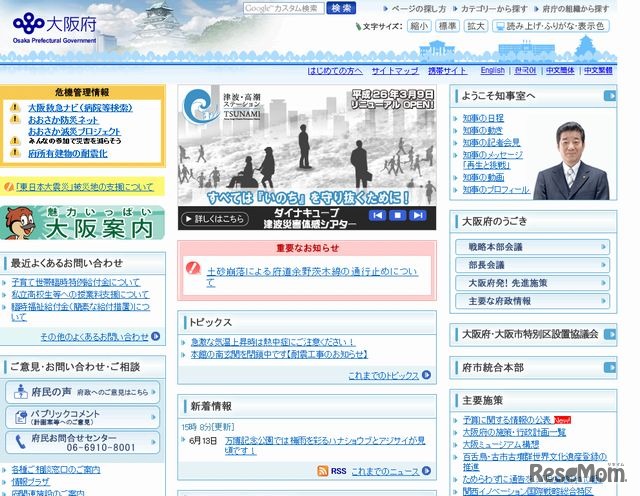Open 土砂崩落による府道余野茨木線の通行止め notice
Viewport: 640px width, 496px height.
click(x=312, y=277)
